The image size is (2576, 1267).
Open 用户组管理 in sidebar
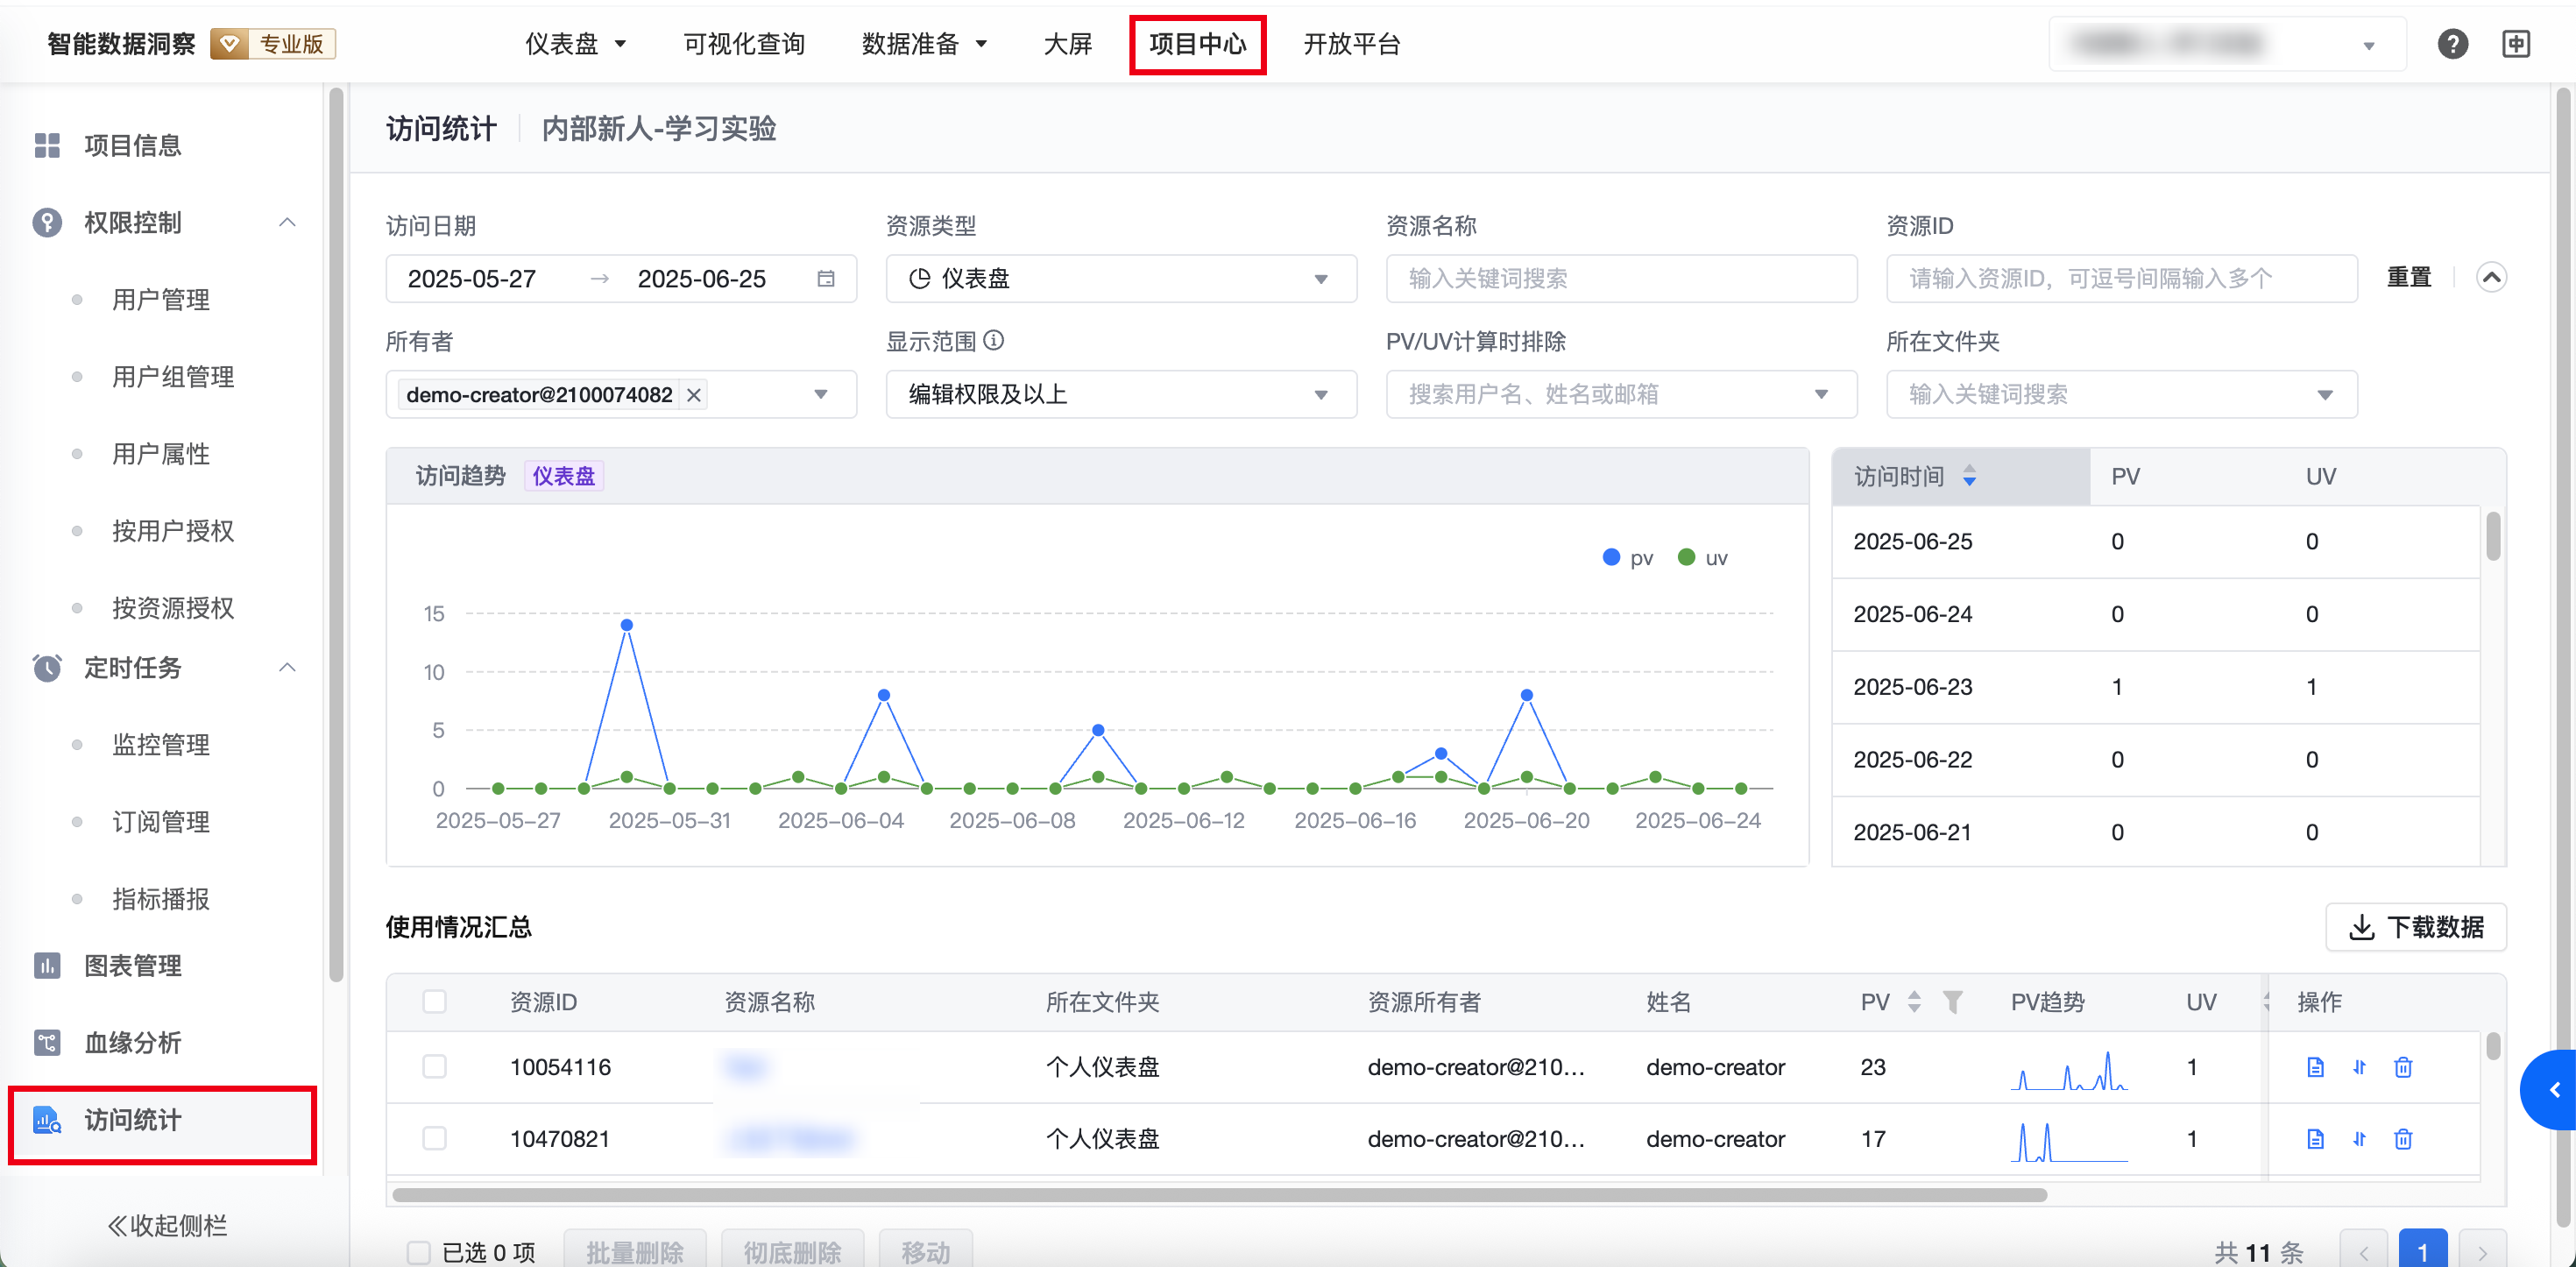[x=173, y=376]
